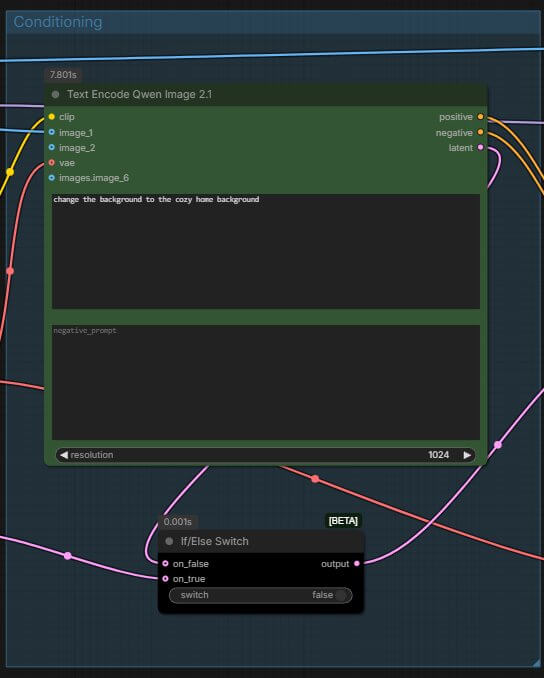Click the negative output socket

click(x=480, y=132)
